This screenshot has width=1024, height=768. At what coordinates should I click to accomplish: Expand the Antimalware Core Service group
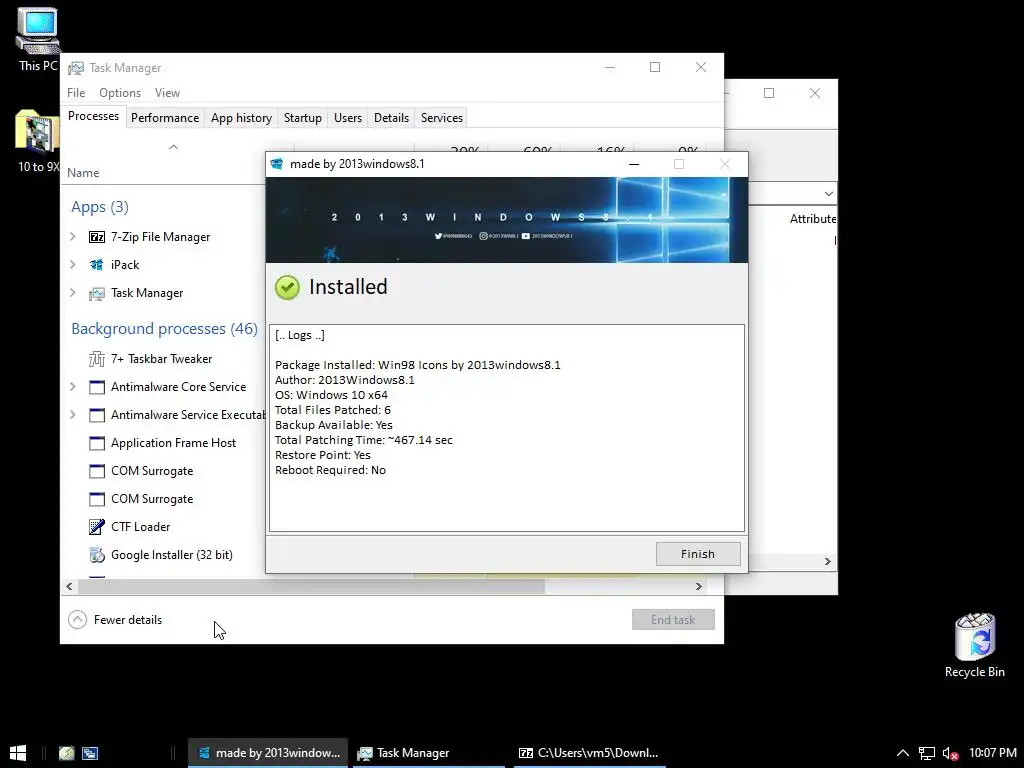tap(73, 387)
